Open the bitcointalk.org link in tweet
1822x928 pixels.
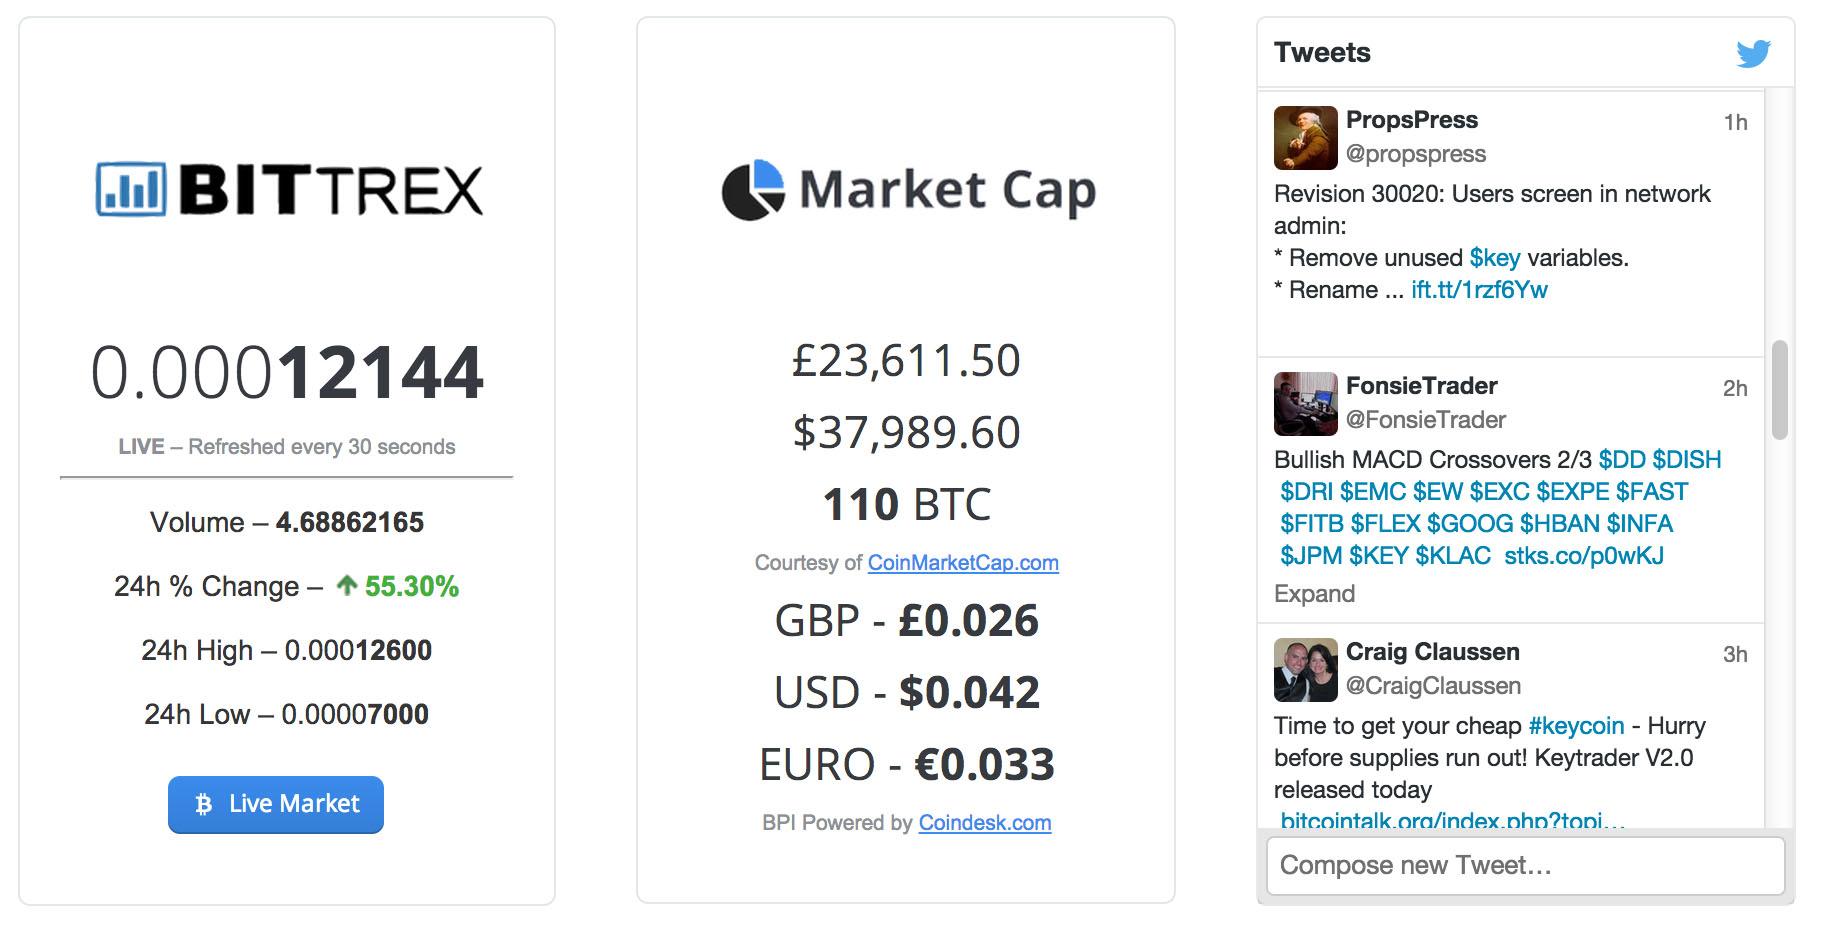[x=1452, y=821]
